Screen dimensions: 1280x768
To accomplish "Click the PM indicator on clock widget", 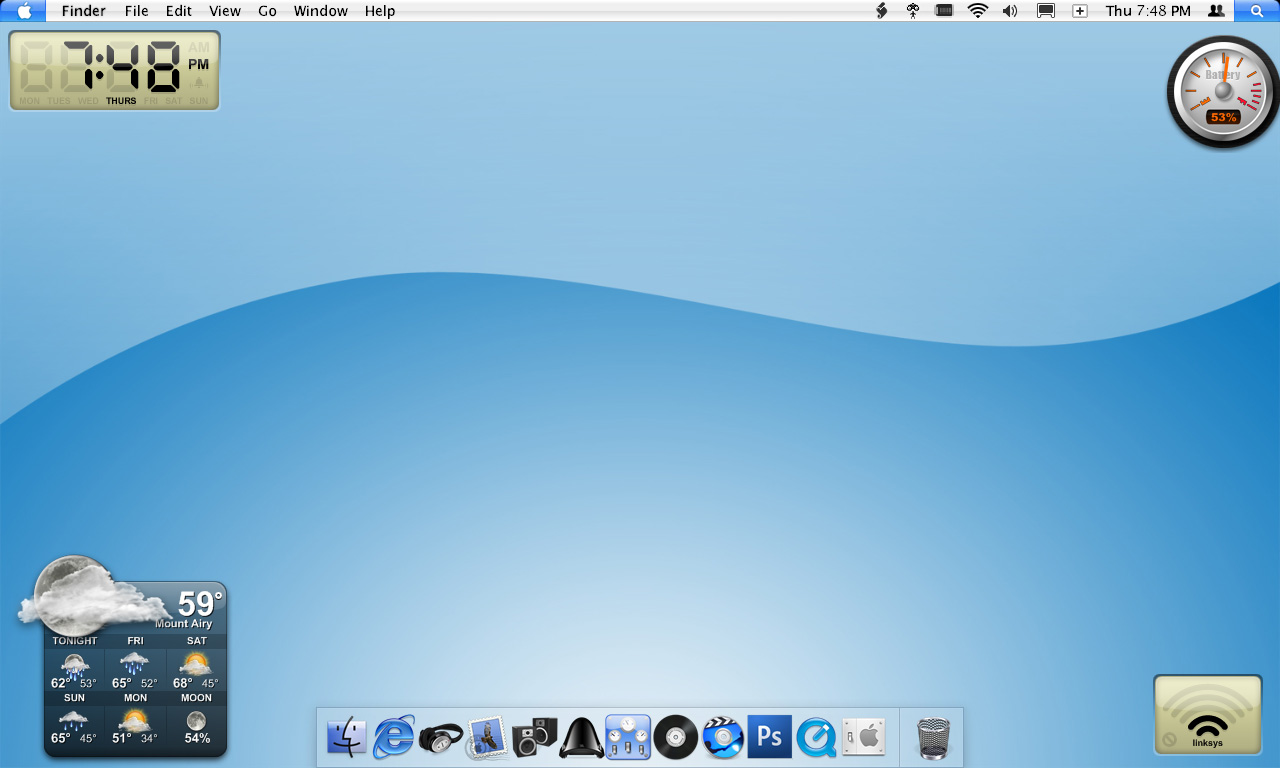I will [x=199, y=64].
